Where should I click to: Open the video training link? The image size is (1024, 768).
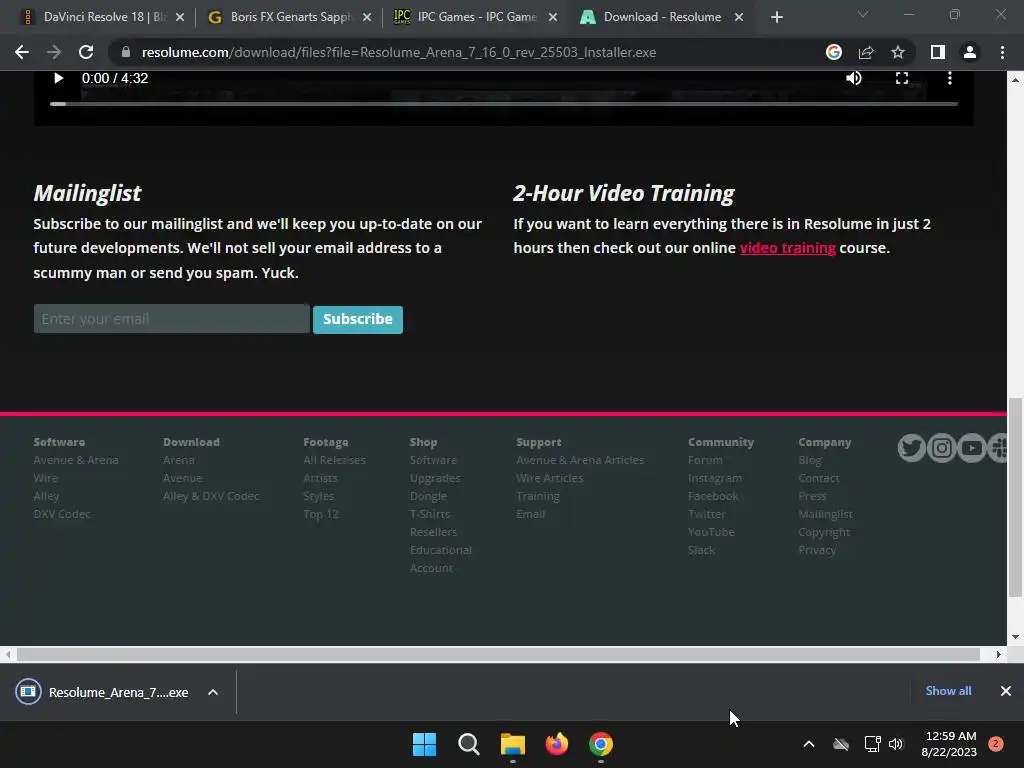click(788, 248)
